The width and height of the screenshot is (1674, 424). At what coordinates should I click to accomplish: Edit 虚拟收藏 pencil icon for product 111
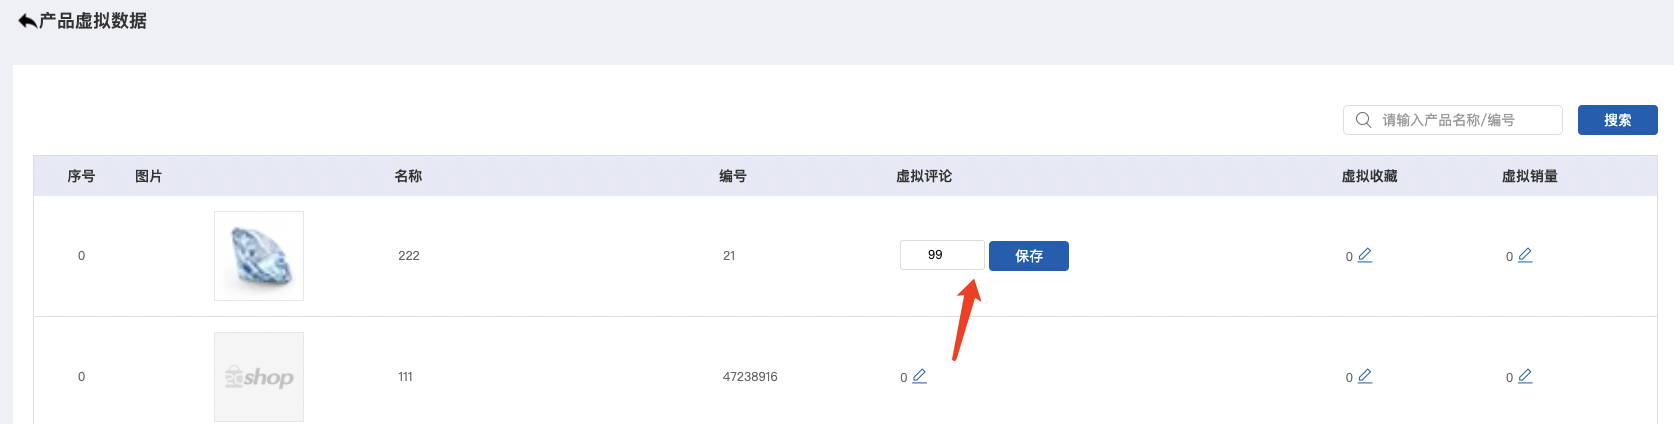click(1365, 376)
